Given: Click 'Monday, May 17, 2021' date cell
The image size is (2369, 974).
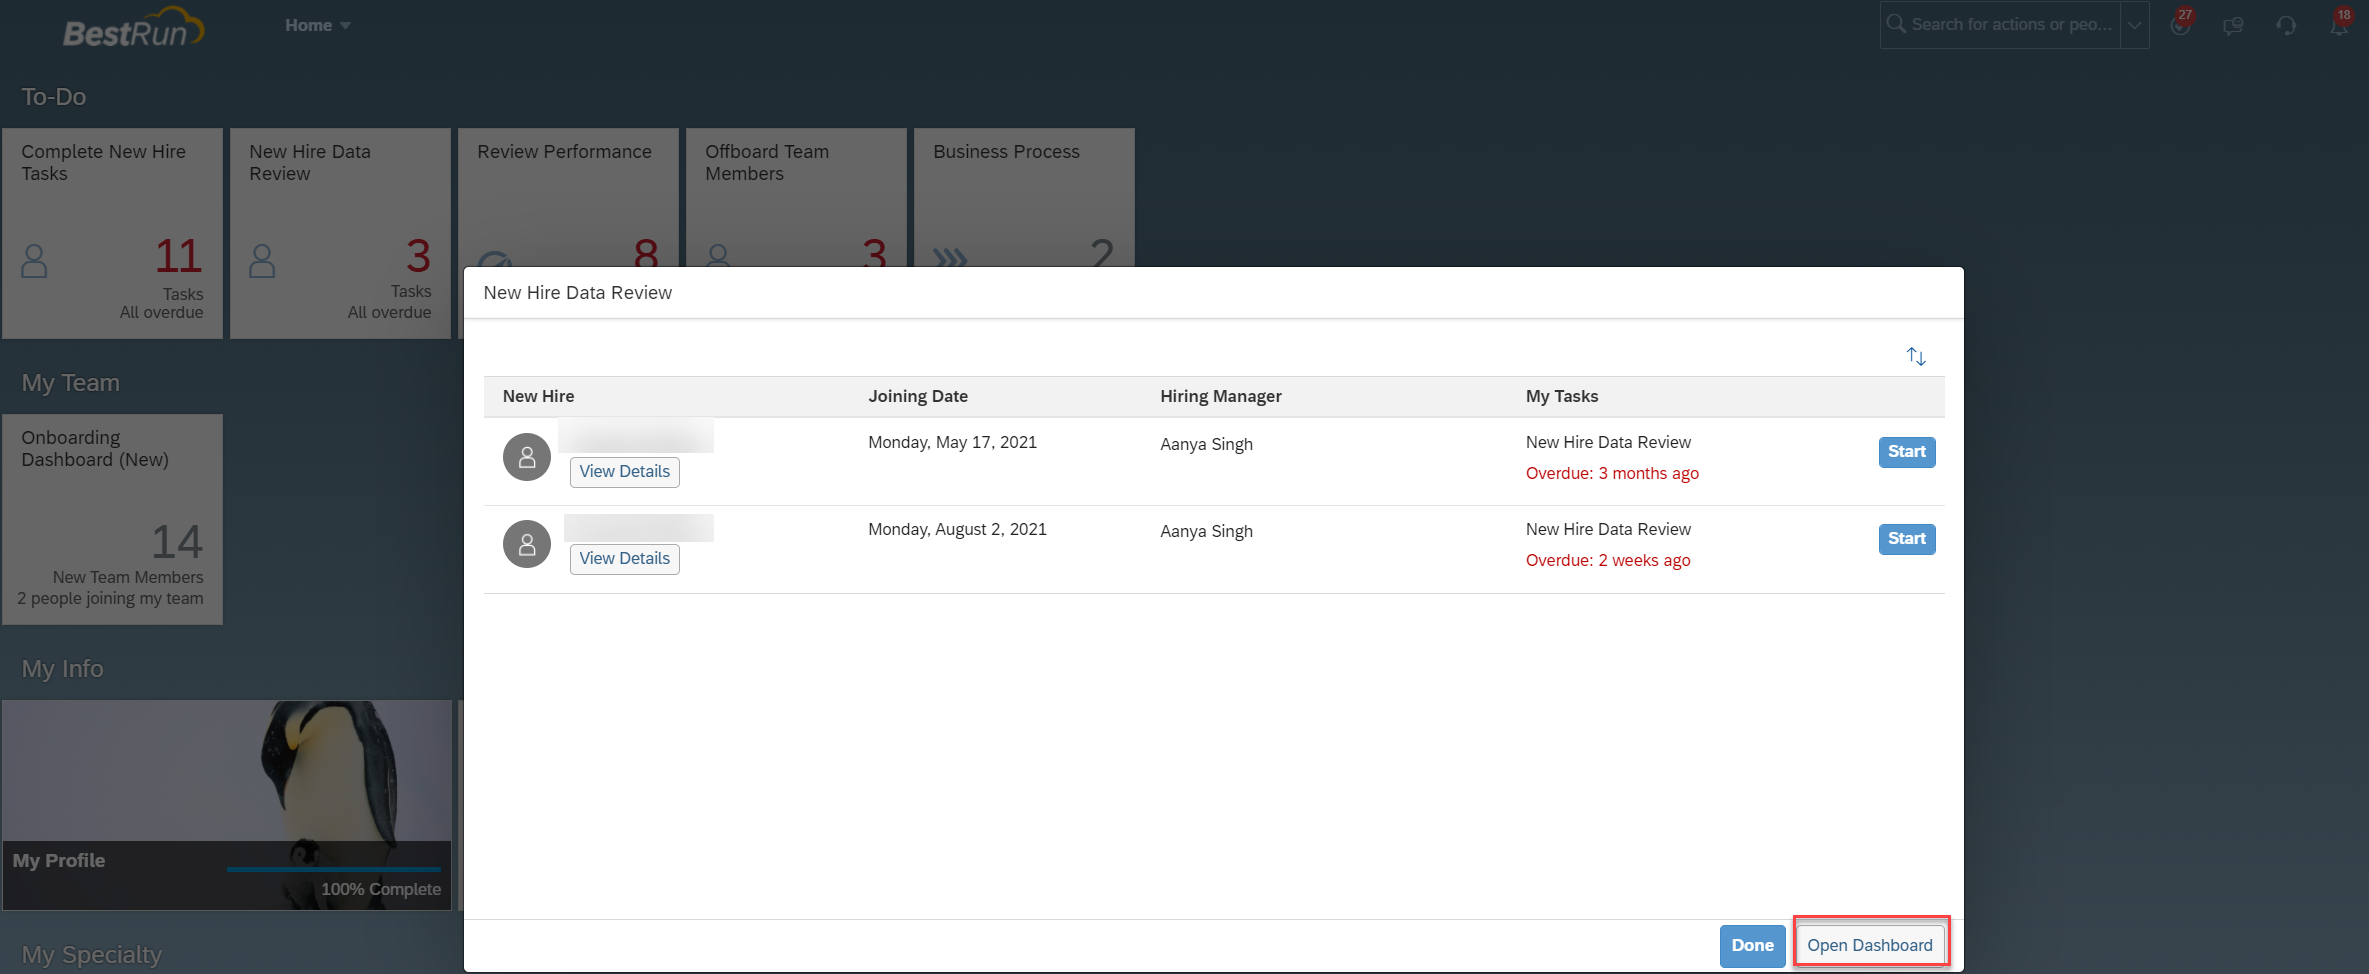Looking at the screenshot, I should point(952,443).
